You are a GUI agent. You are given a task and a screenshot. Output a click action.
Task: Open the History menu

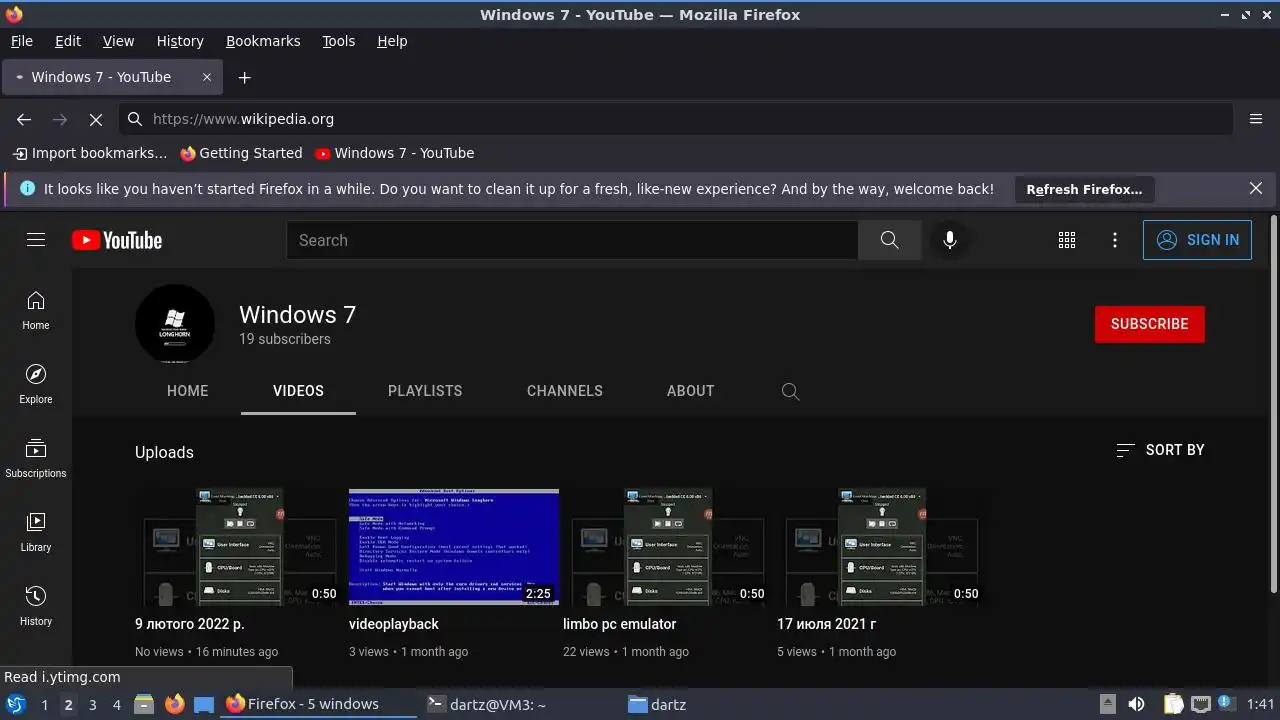[x=180, y=41]
